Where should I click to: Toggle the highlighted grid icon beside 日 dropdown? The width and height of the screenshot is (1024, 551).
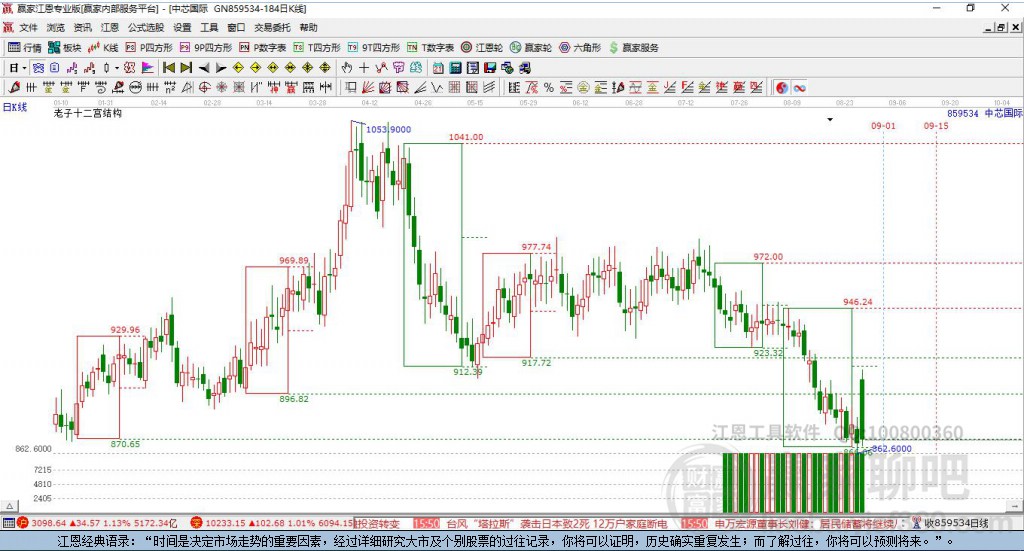[x=38, y=68]
